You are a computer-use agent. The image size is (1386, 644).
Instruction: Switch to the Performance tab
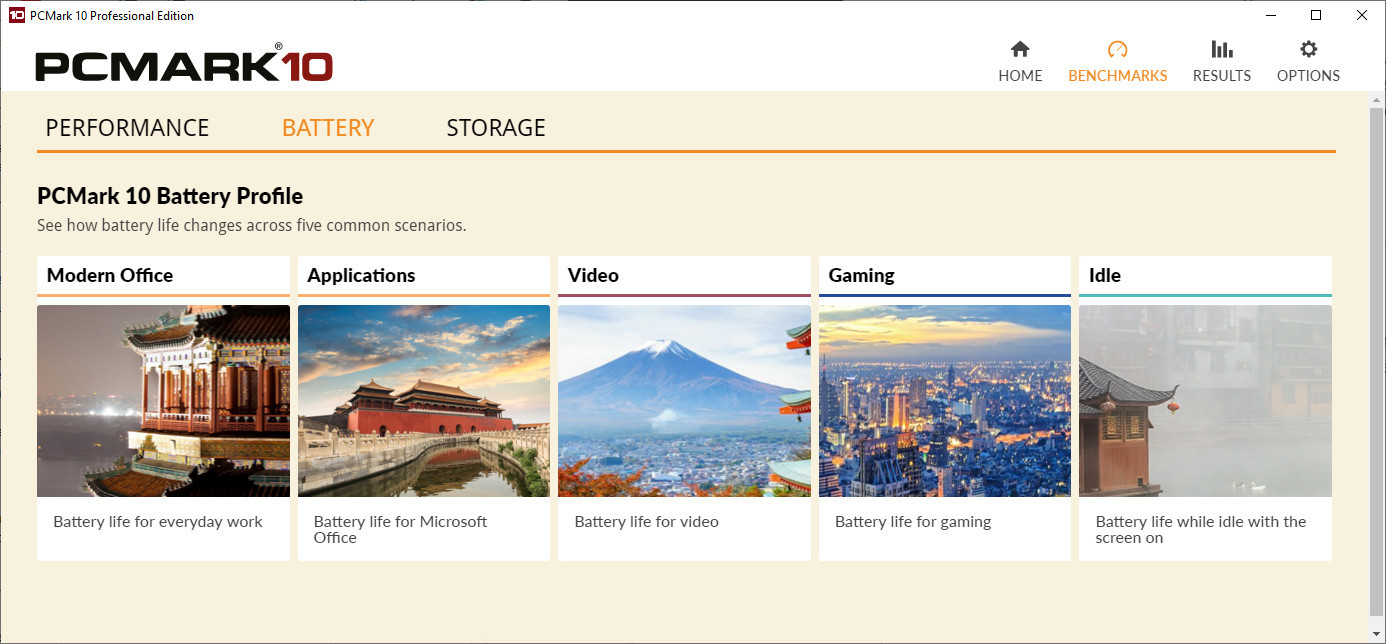(127, 128)
